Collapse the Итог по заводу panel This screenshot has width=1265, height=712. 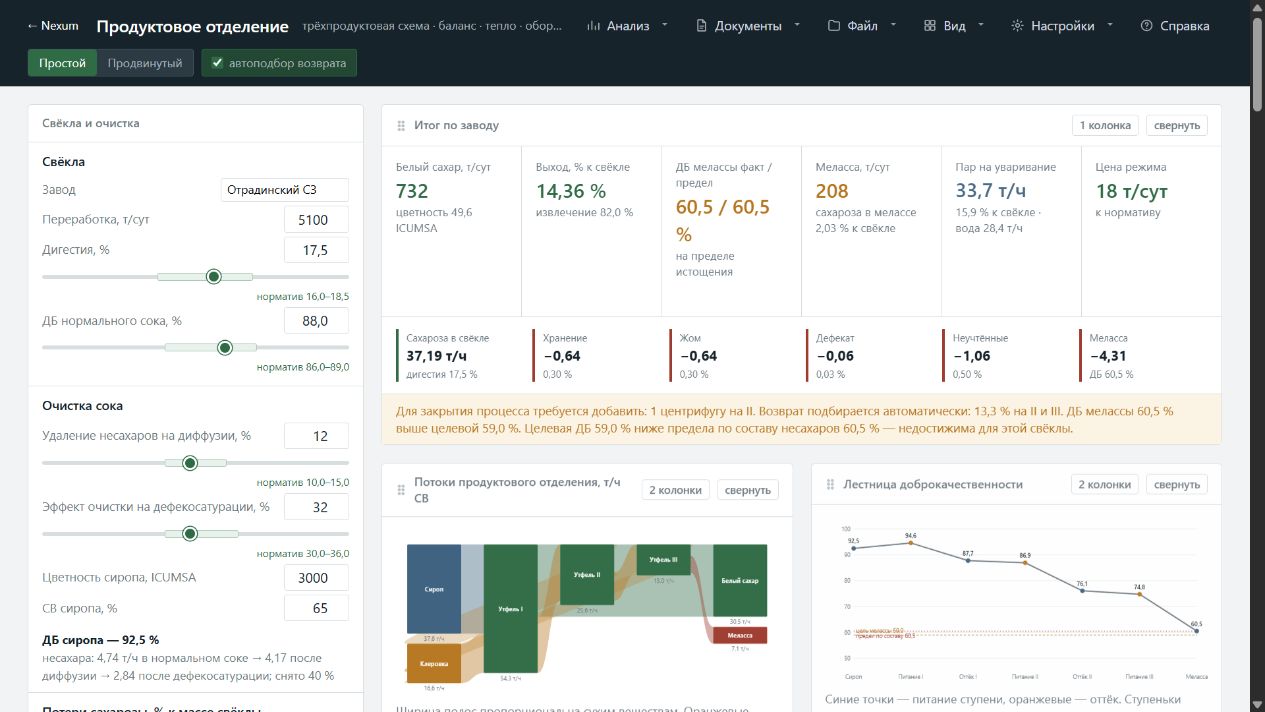(1177, 125)
